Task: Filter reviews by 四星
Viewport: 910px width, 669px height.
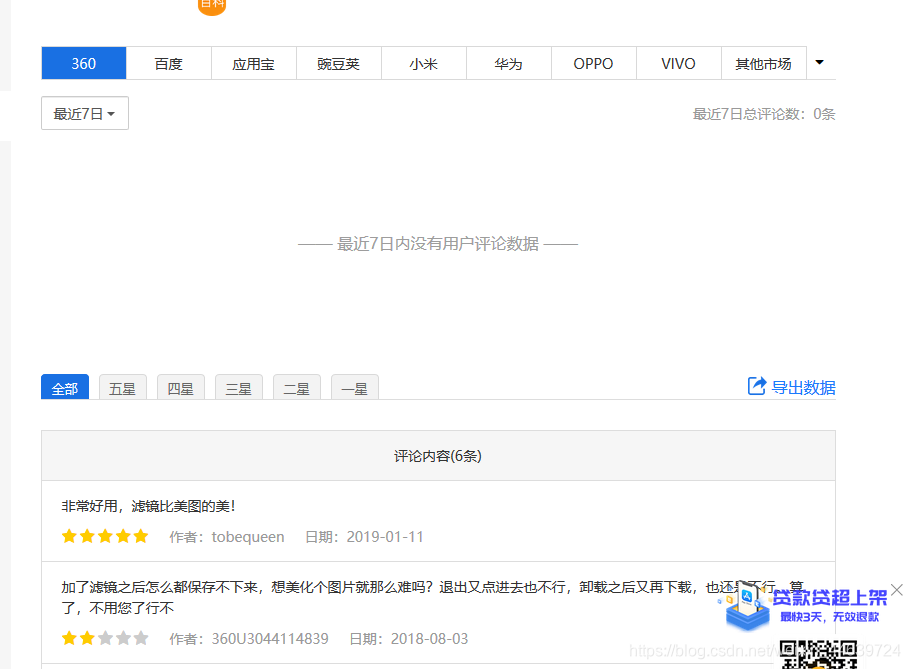Action: click(x=180, y=388)
